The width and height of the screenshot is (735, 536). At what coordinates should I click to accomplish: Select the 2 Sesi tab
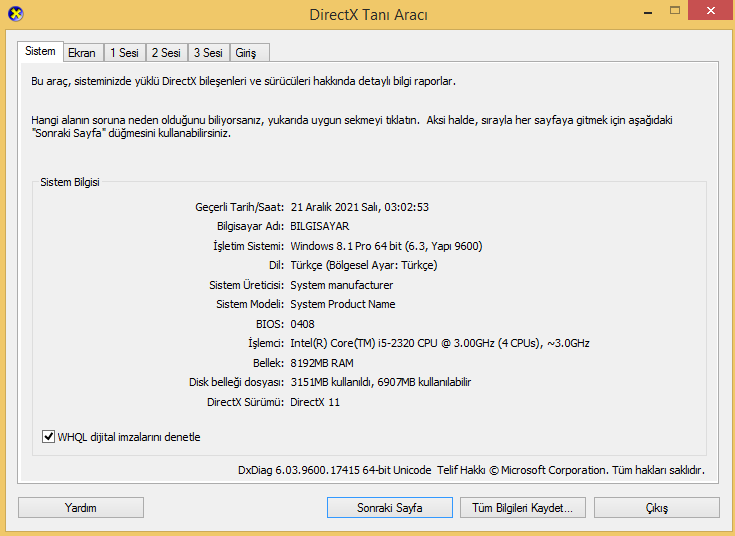[166, 53]
